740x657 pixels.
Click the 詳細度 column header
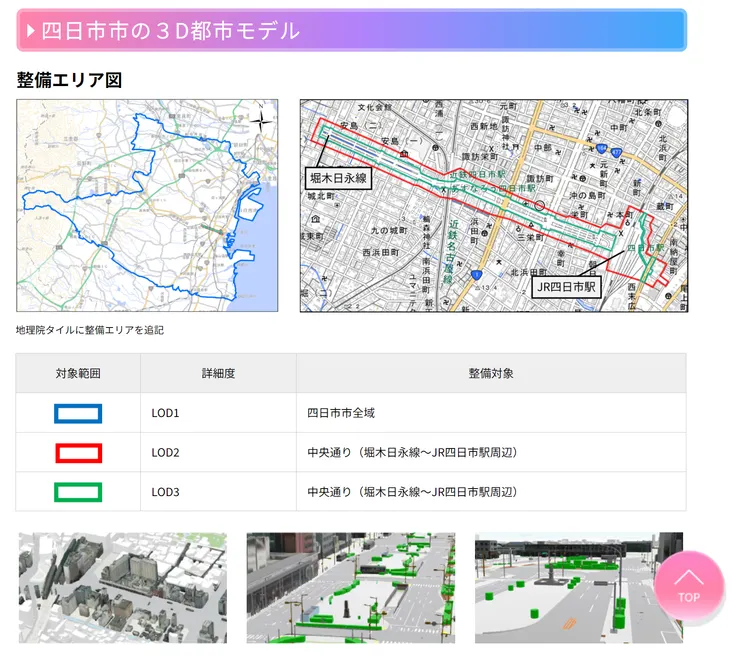point(218,373)
